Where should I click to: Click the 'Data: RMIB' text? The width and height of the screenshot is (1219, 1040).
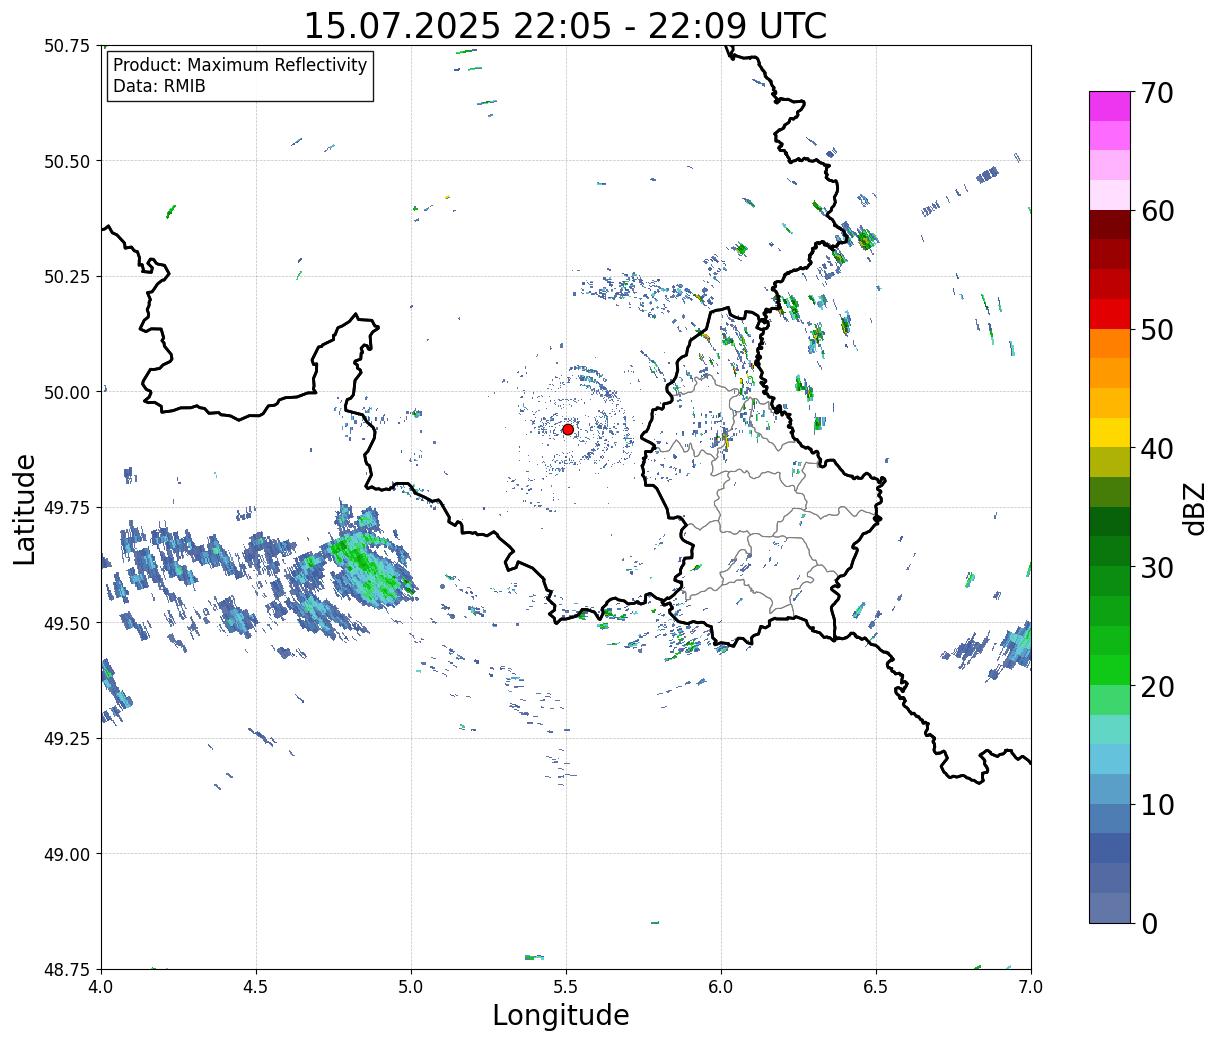click(x=159, y=86)
